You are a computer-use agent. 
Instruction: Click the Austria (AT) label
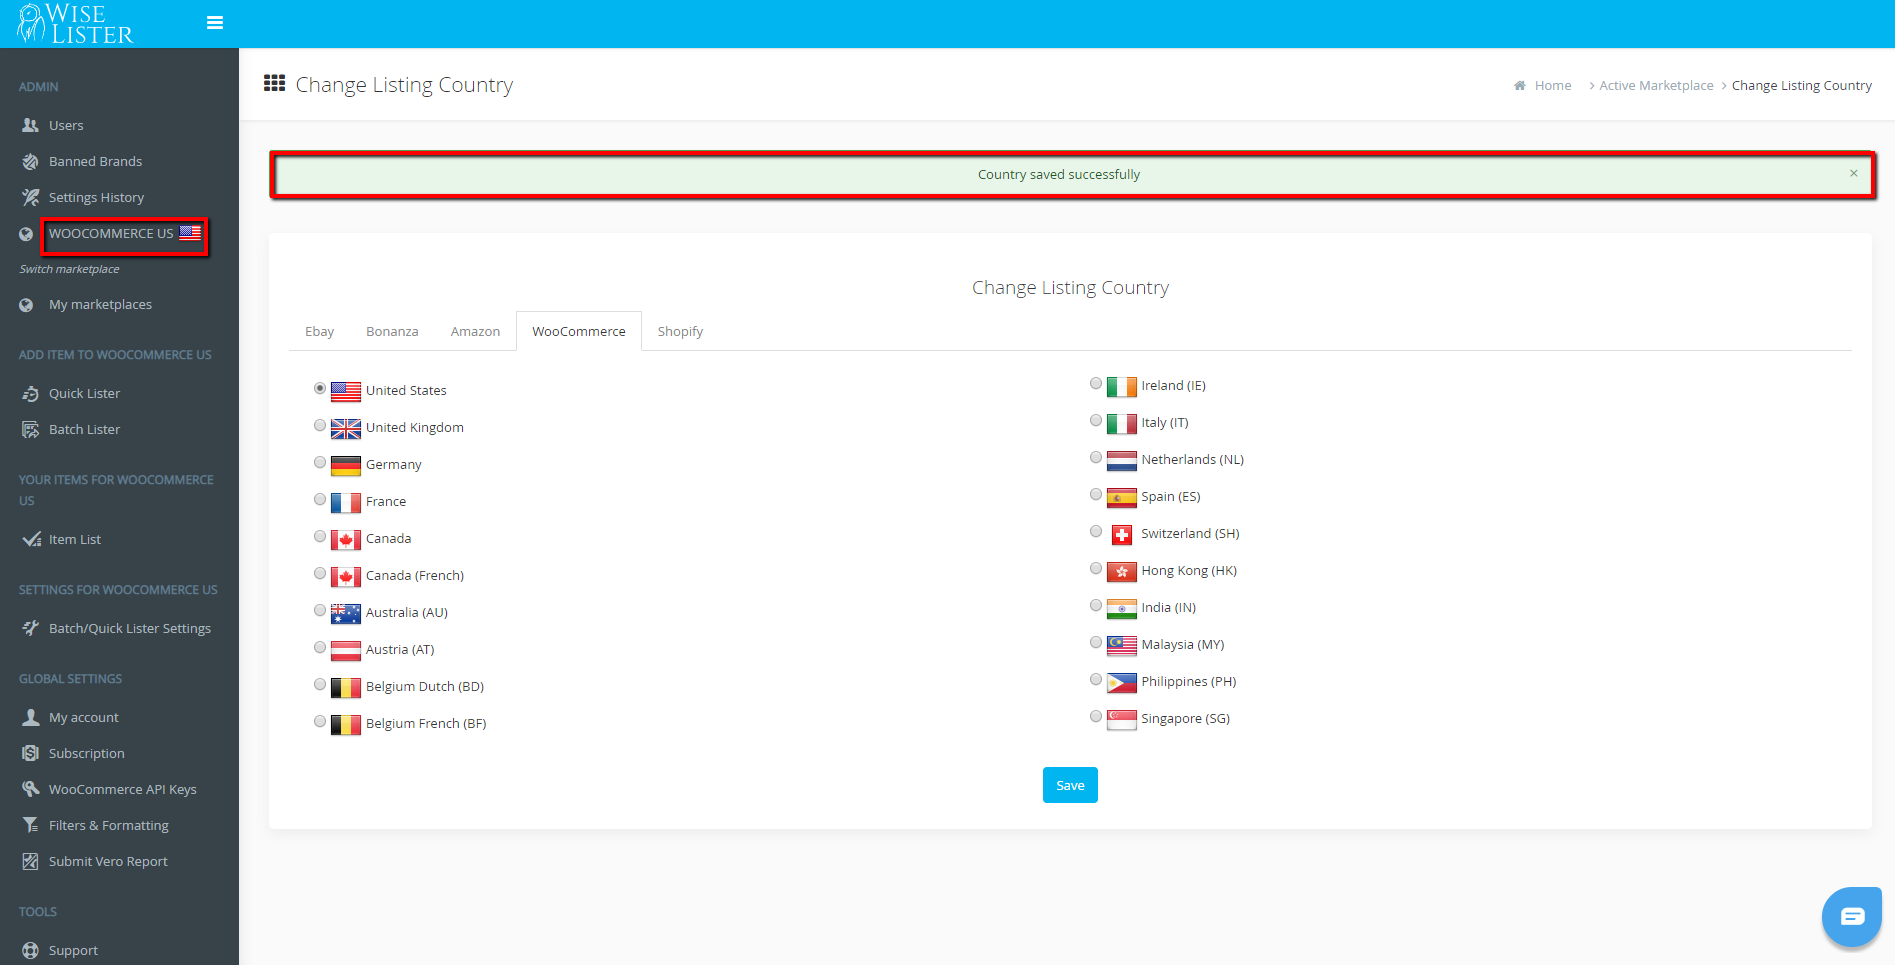(x=400, y=650)
